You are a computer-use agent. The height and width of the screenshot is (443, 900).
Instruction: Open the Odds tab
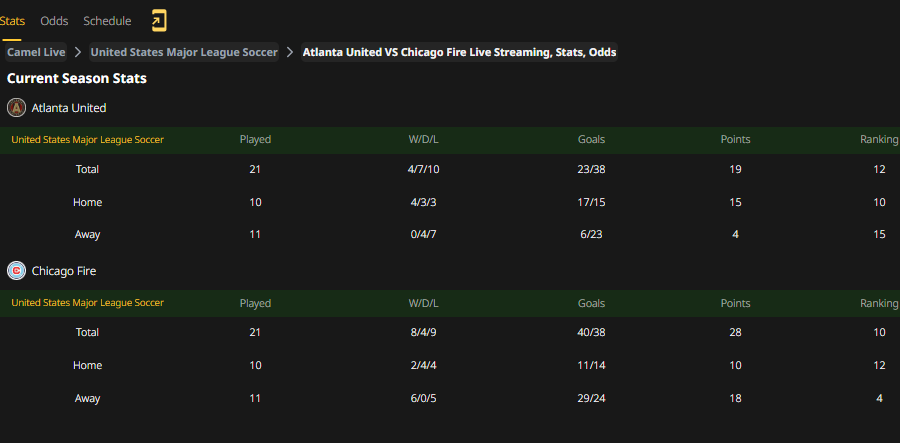click(x=54, y=21)
